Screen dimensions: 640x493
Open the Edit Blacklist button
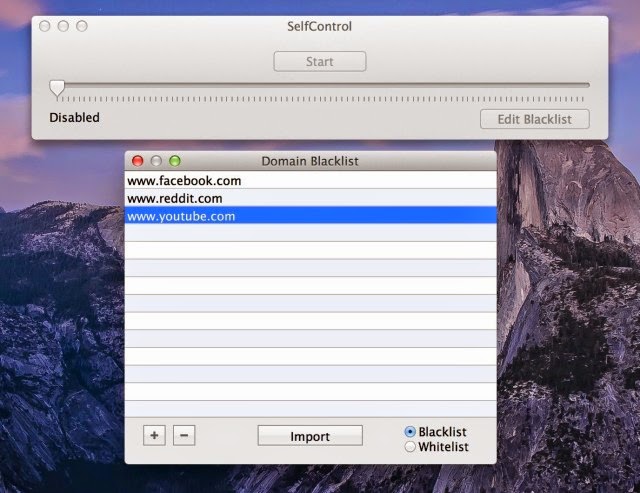click(534, 119)
